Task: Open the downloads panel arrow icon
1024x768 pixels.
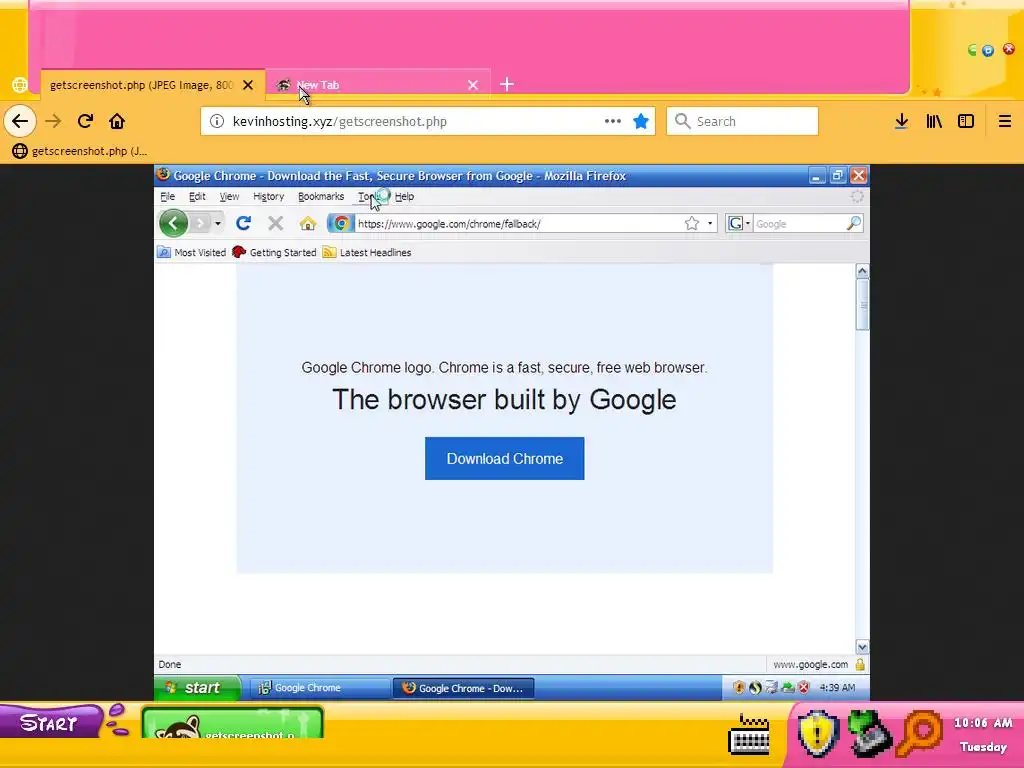Action: (901, 121)
